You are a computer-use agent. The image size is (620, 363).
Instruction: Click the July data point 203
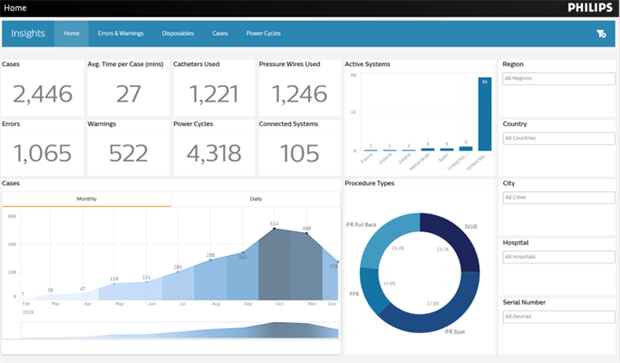(178, 272)
